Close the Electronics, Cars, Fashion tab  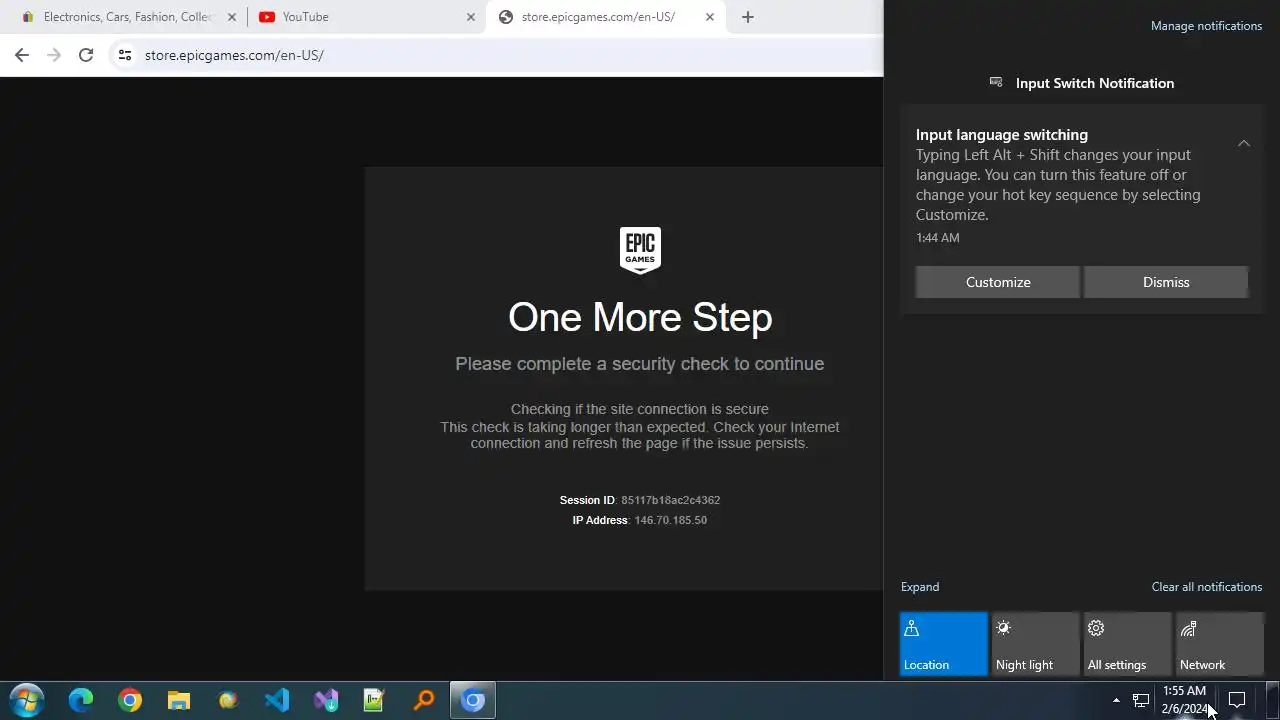(232, 17)
